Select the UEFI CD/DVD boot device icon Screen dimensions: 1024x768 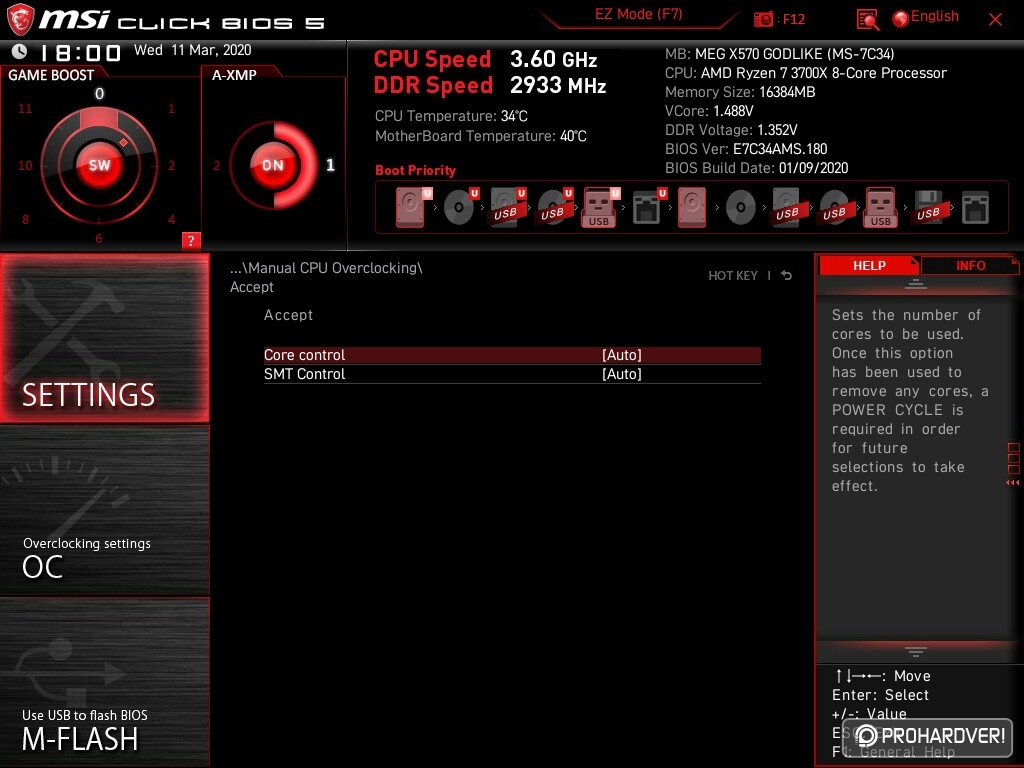[460, 207]
